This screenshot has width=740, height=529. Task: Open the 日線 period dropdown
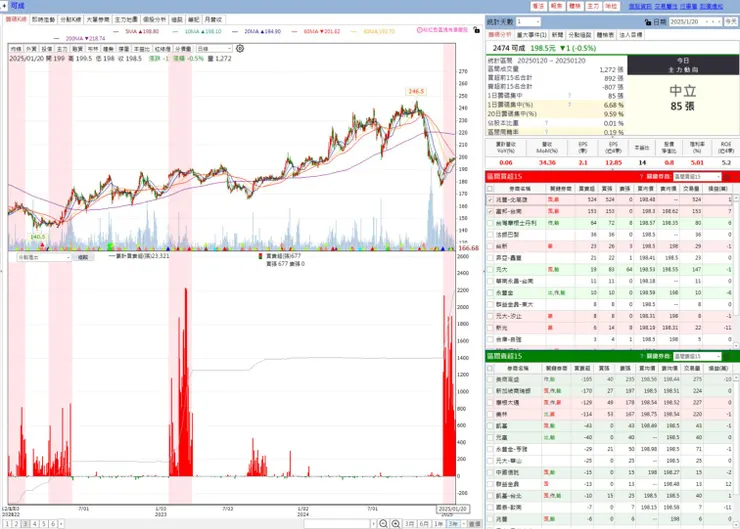point(214,49)
